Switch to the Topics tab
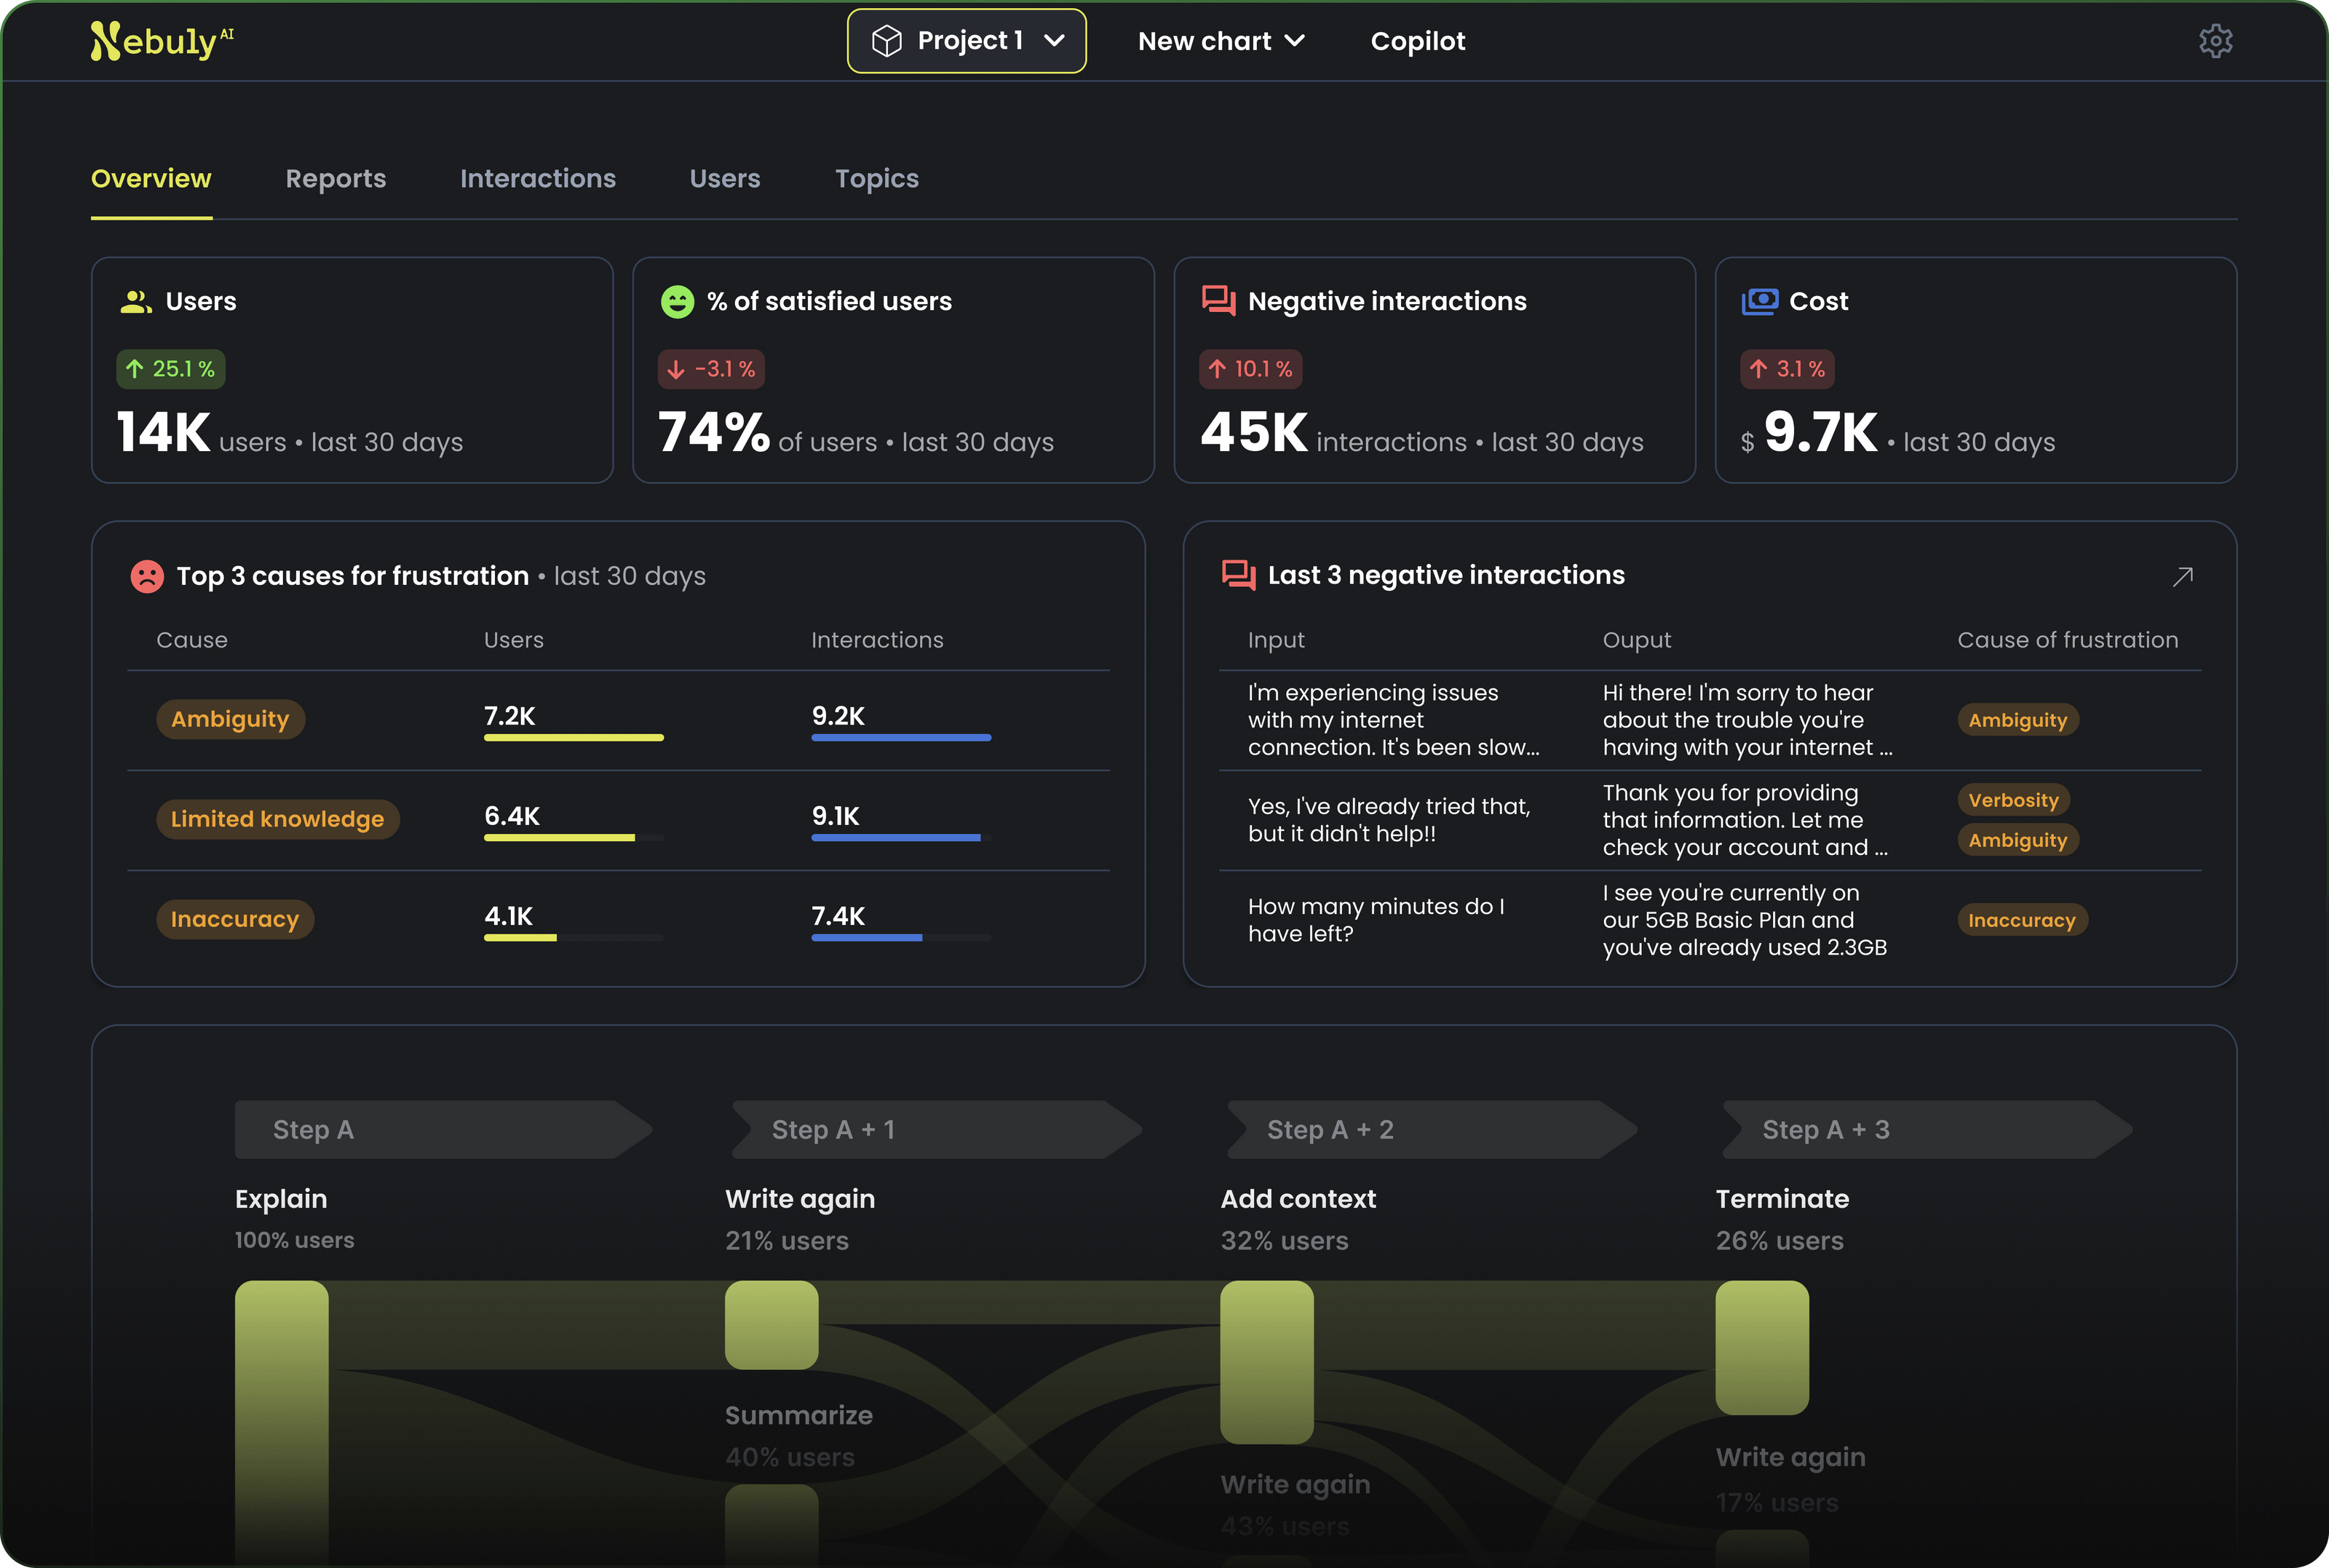The width and height of the screenshot is (2329, 1568). pyautogui.click(x=876, y=179)
